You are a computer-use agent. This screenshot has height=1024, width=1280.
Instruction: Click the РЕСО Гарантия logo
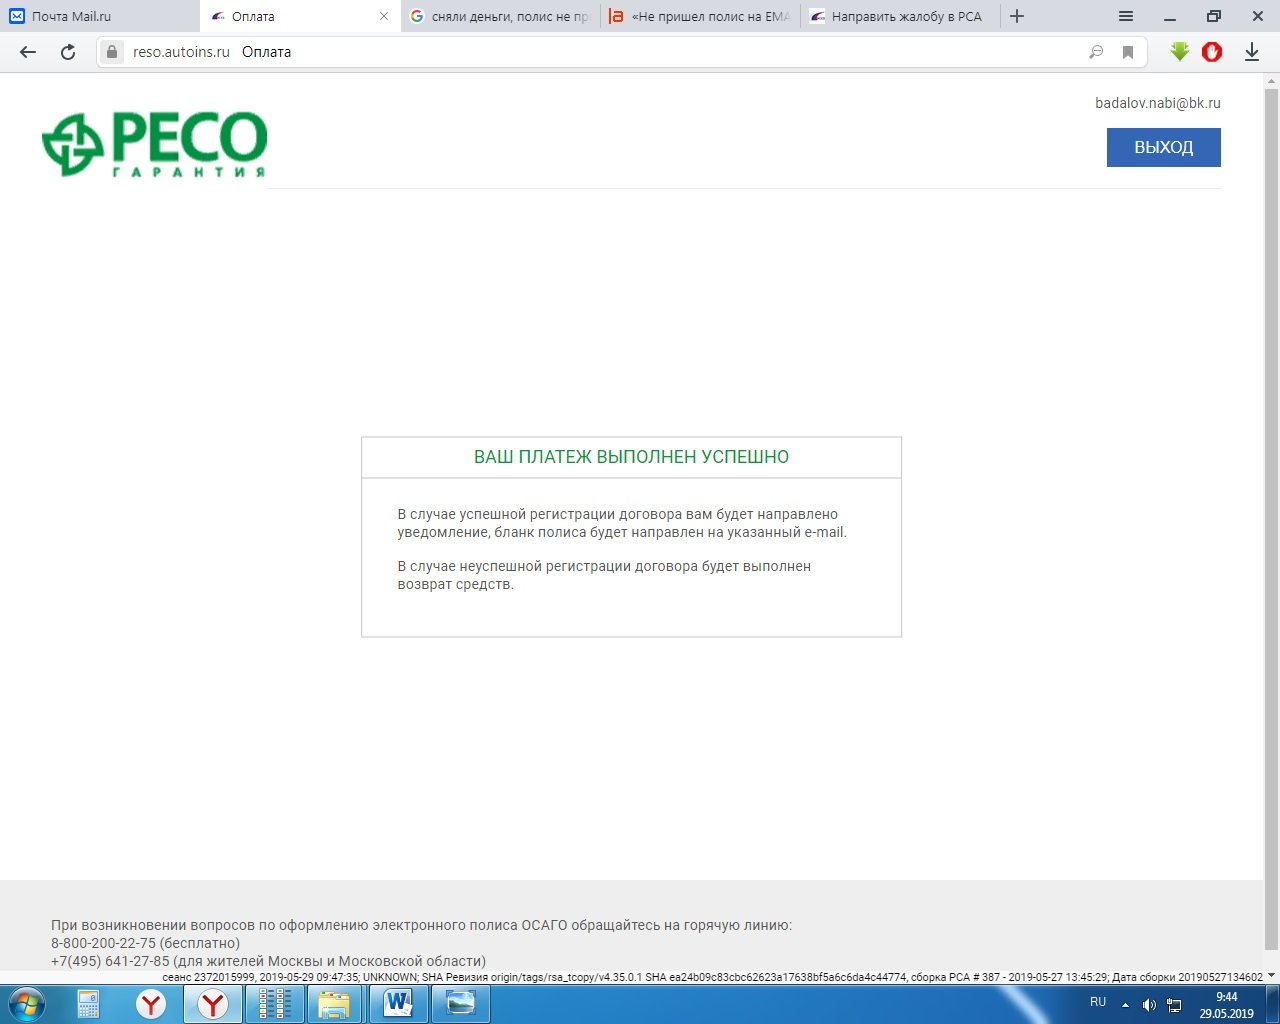154,144
